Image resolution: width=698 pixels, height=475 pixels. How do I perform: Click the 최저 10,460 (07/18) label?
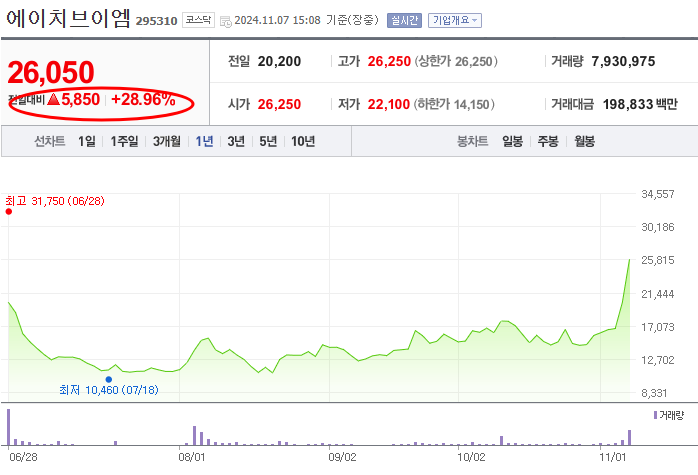(x=109, y=390)
